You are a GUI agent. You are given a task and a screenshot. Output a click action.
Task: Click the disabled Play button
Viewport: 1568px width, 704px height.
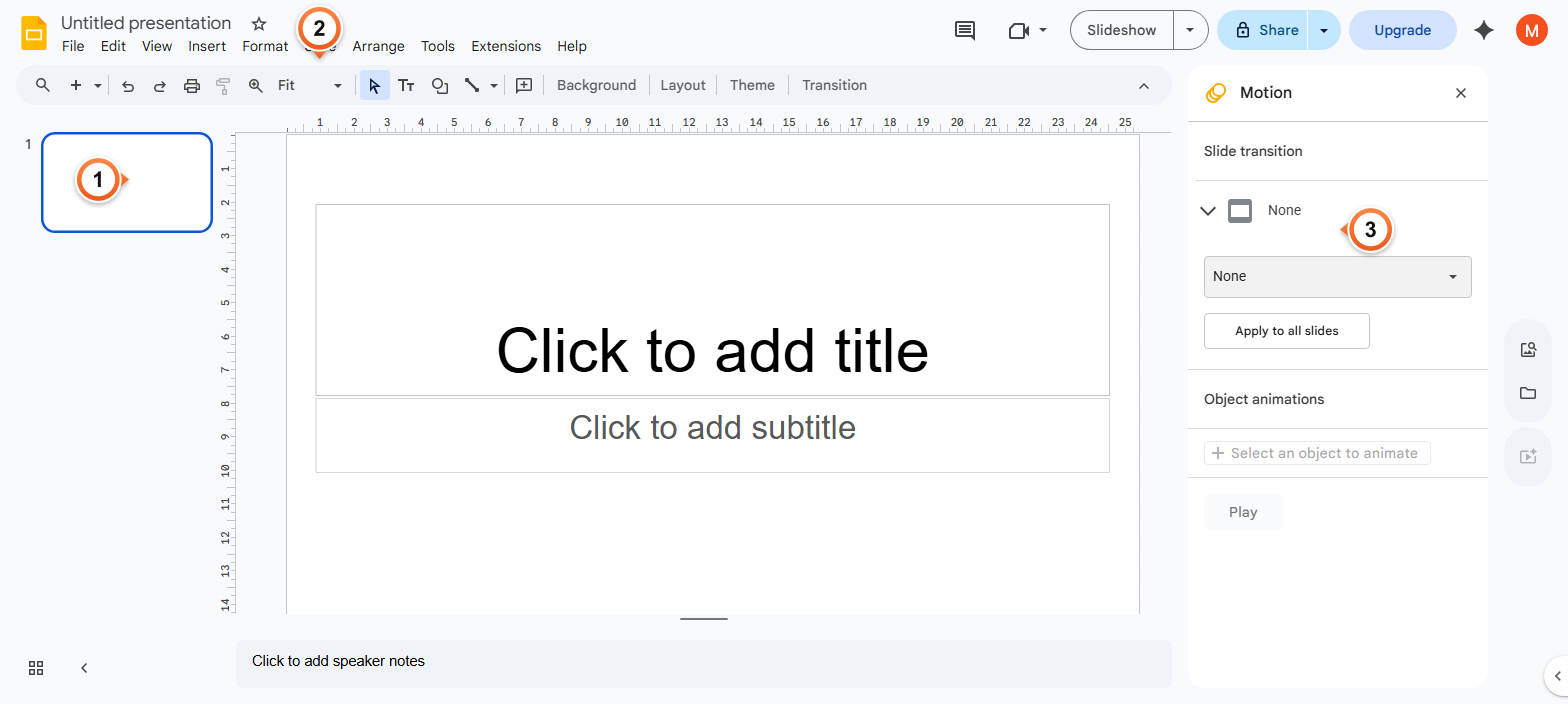click(x=1243, y=512)
